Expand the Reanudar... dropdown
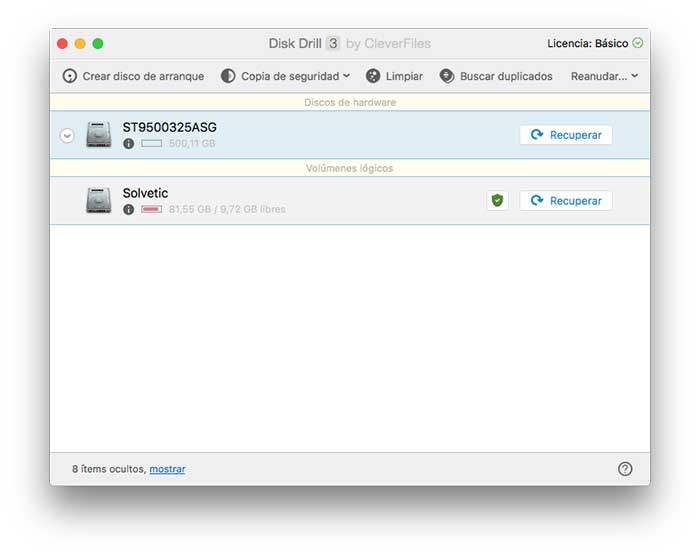 604,76
